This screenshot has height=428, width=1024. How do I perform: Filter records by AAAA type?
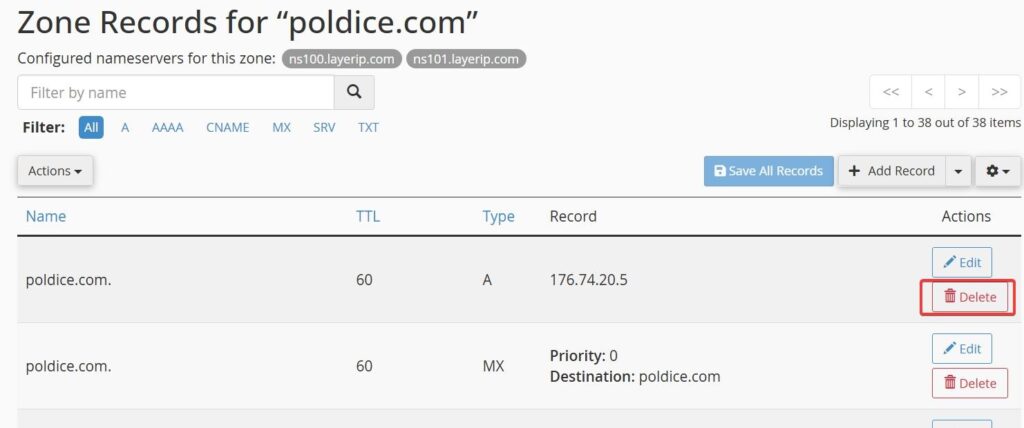click(167, 128)
